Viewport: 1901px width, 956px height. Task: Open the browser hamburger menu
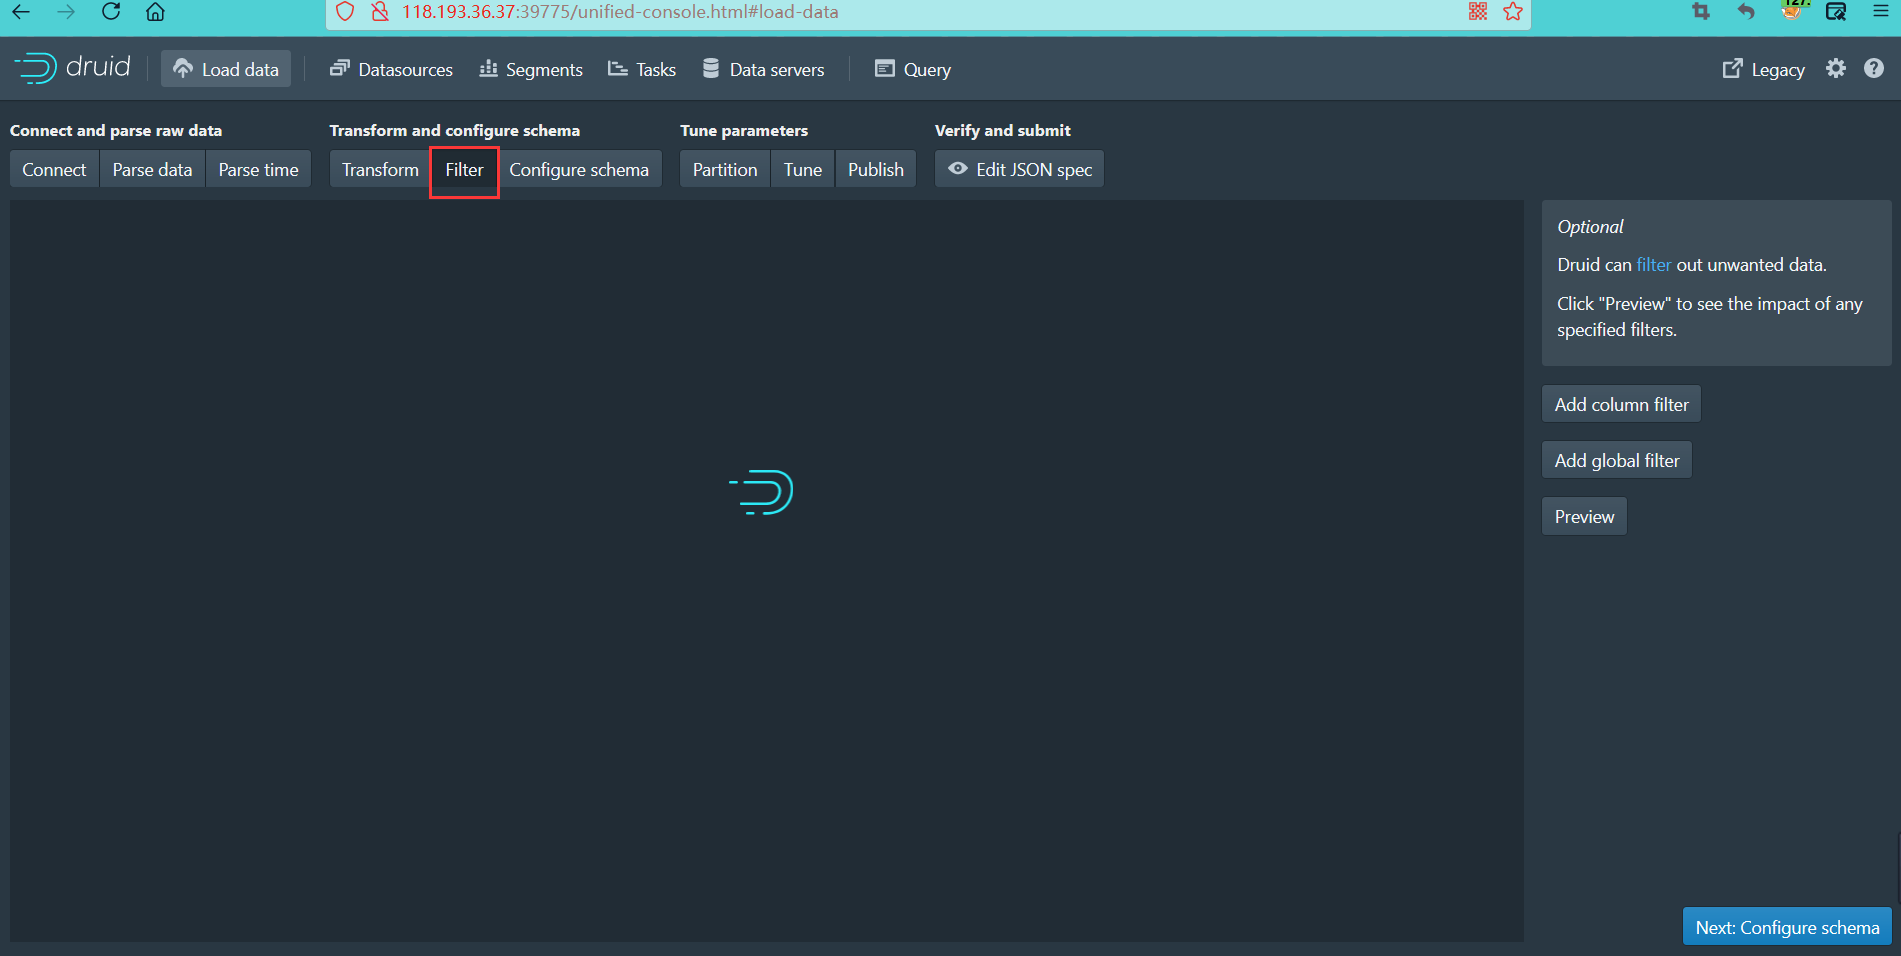1881,12
